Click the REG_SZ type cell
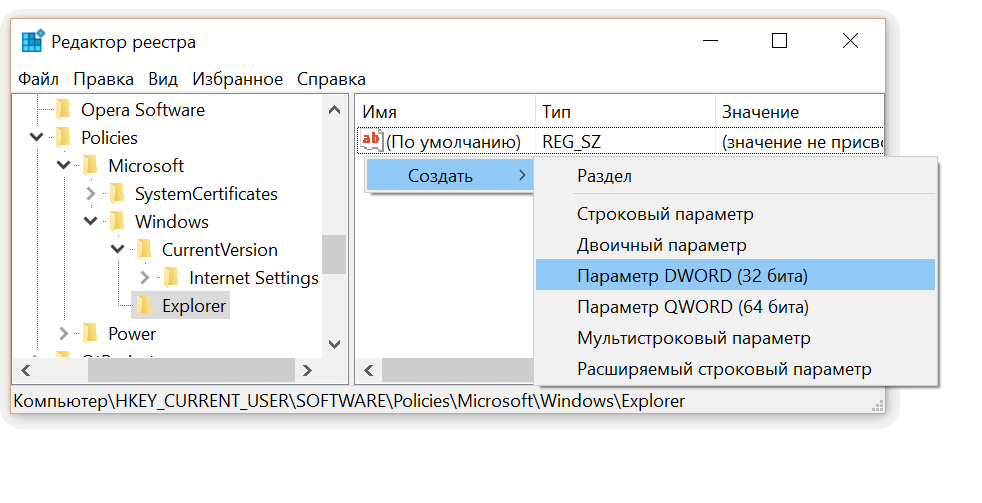This screenshot has height=503, width=982. pos(571,142)
